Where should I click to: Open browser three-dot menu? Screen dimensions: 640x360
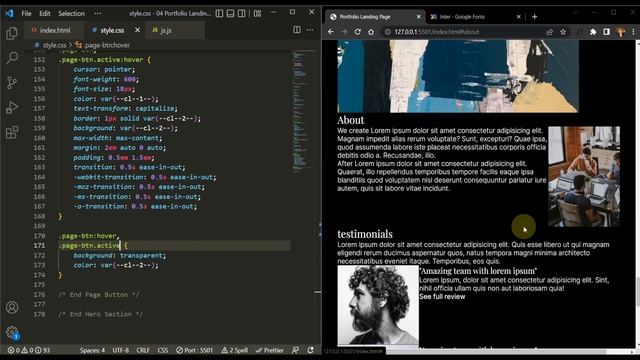pyautogui.click(x=634, y=32)
